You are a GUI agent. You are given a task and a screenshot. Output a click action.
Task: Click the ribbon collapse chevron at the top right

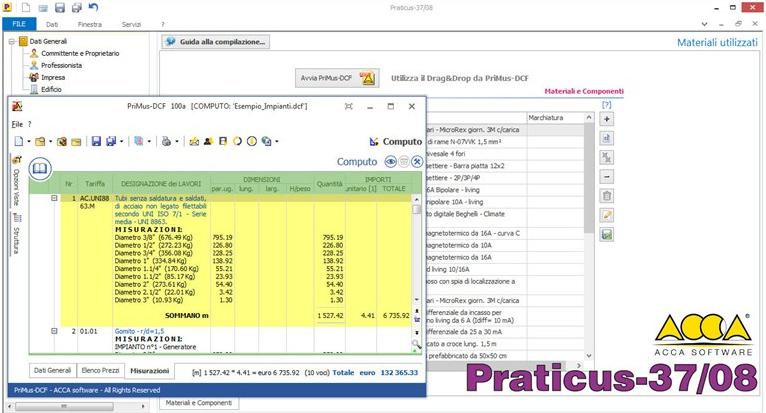click(x=704, y=24)
